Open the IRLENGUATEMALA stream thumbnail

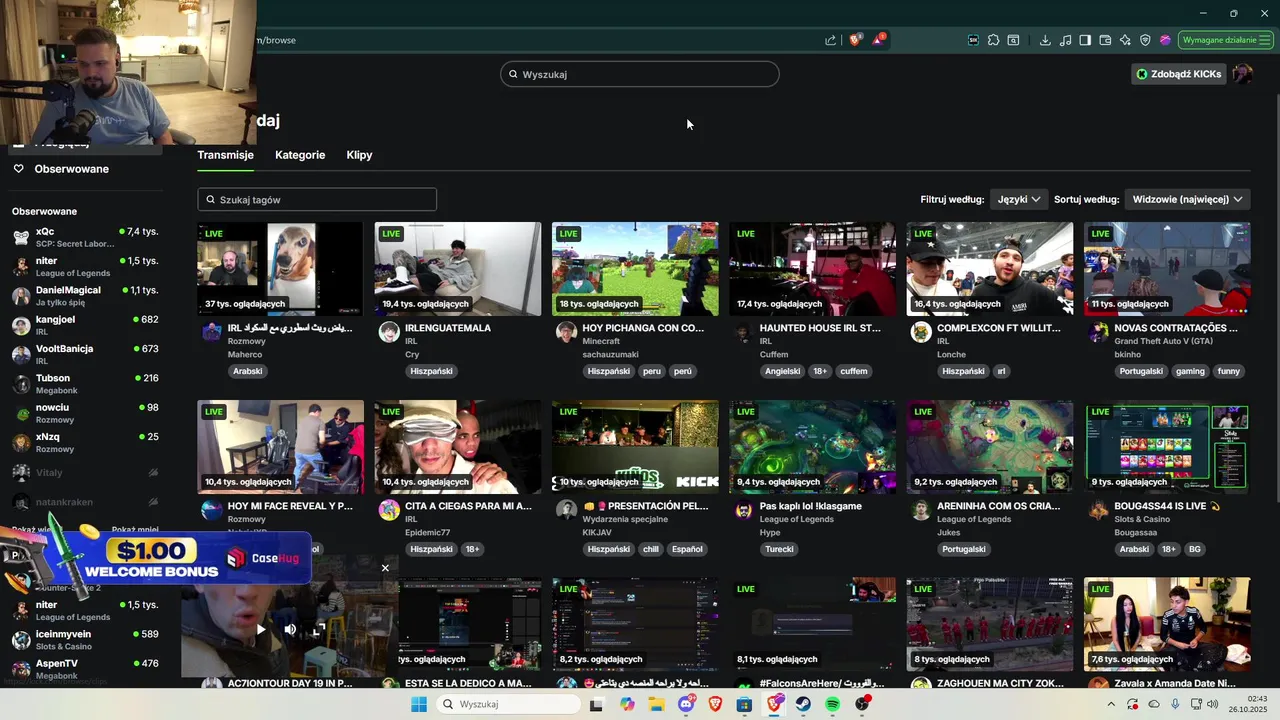click(x=458, y=269)
